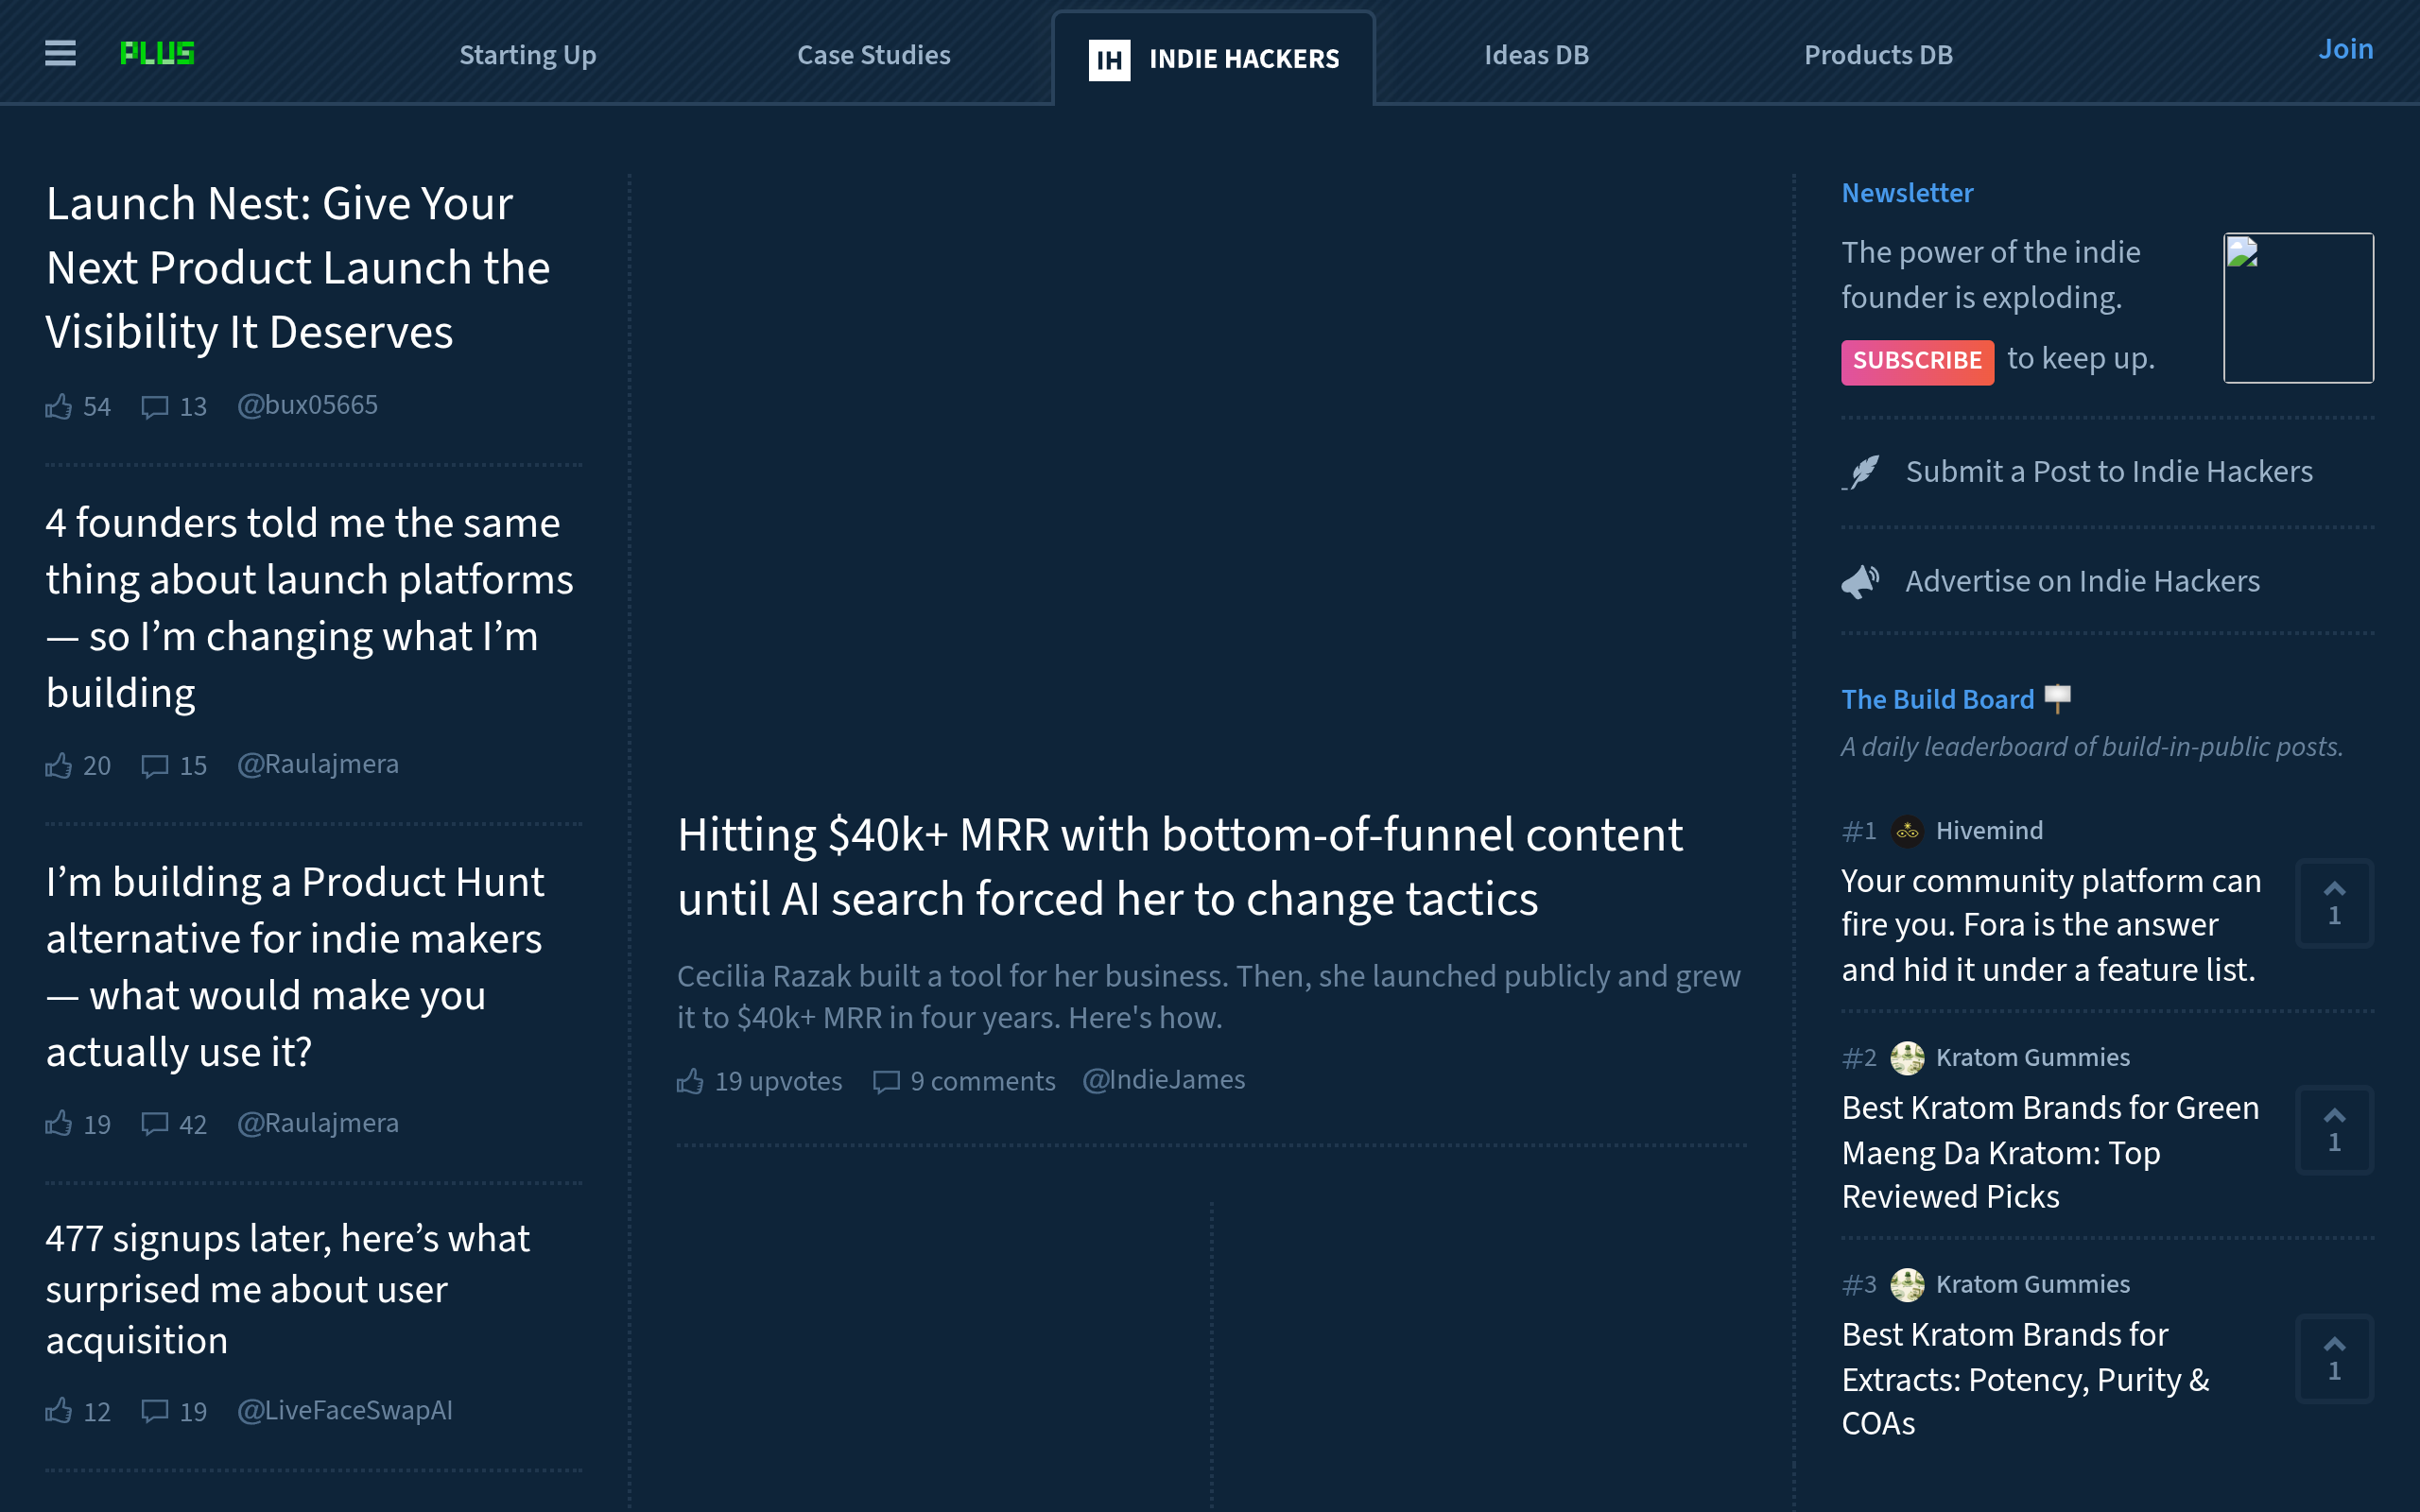Image resolution: width=2420 pixels, height=1512 pixels.
Task: Open the Launch Nest post title
Action: click(x=298, y=268)
